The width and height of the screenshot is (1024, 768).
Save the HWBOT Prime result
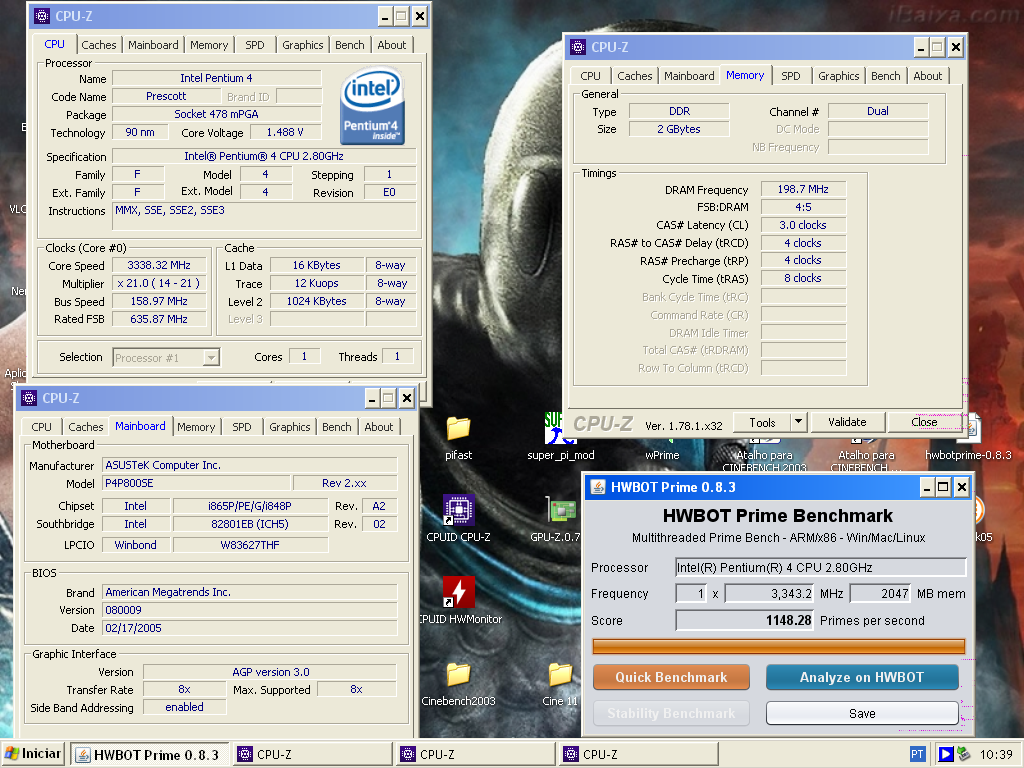tap(861, 713)
